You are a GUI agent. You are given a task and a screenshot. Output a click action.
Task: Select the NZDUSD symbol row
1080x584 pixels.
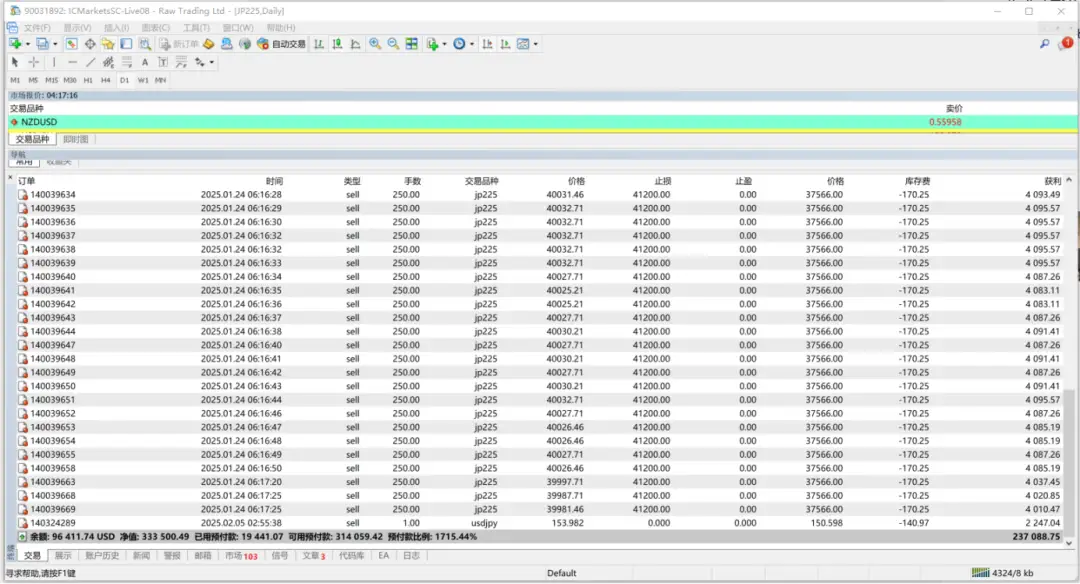(x=543, y=122)
